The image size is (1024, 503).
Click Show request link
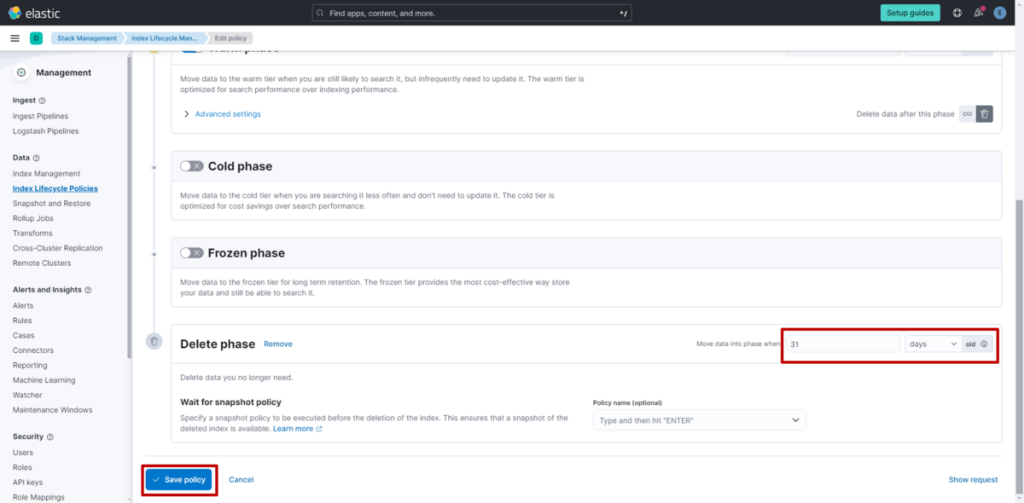(972, 480)
